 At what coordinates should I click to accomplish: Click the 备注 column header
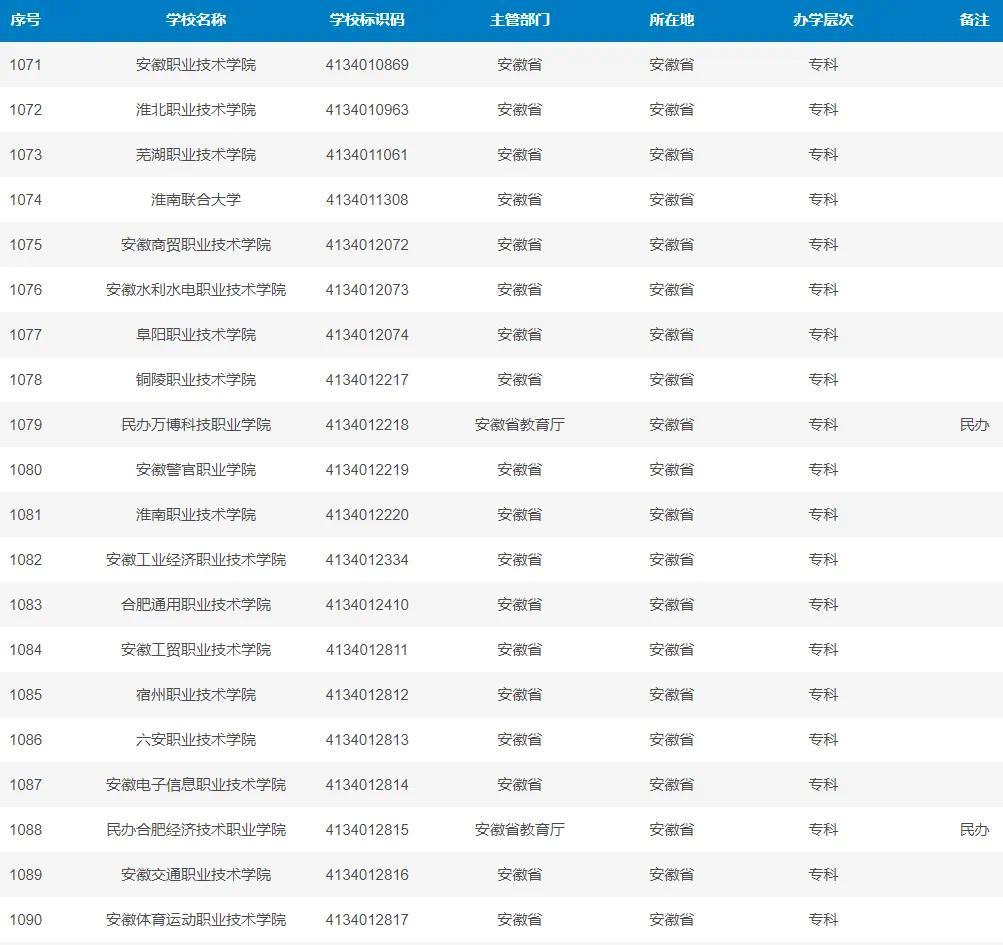coord(974,20)
